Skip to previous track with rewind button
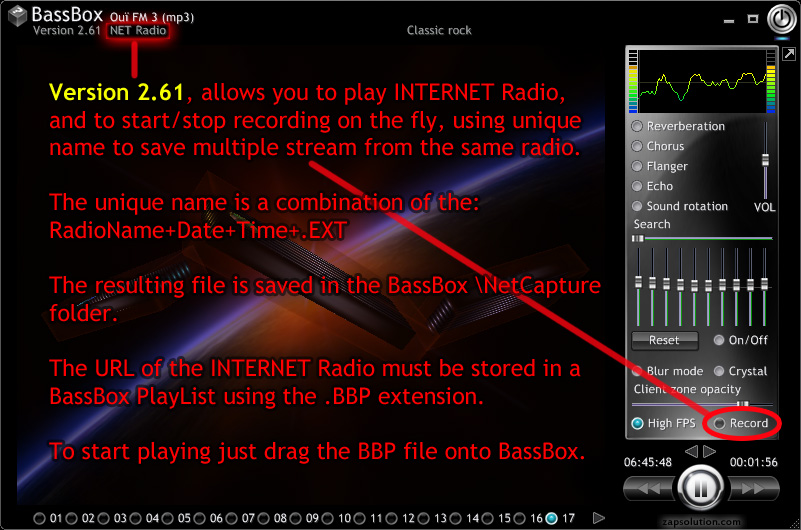 coord(650,489)
